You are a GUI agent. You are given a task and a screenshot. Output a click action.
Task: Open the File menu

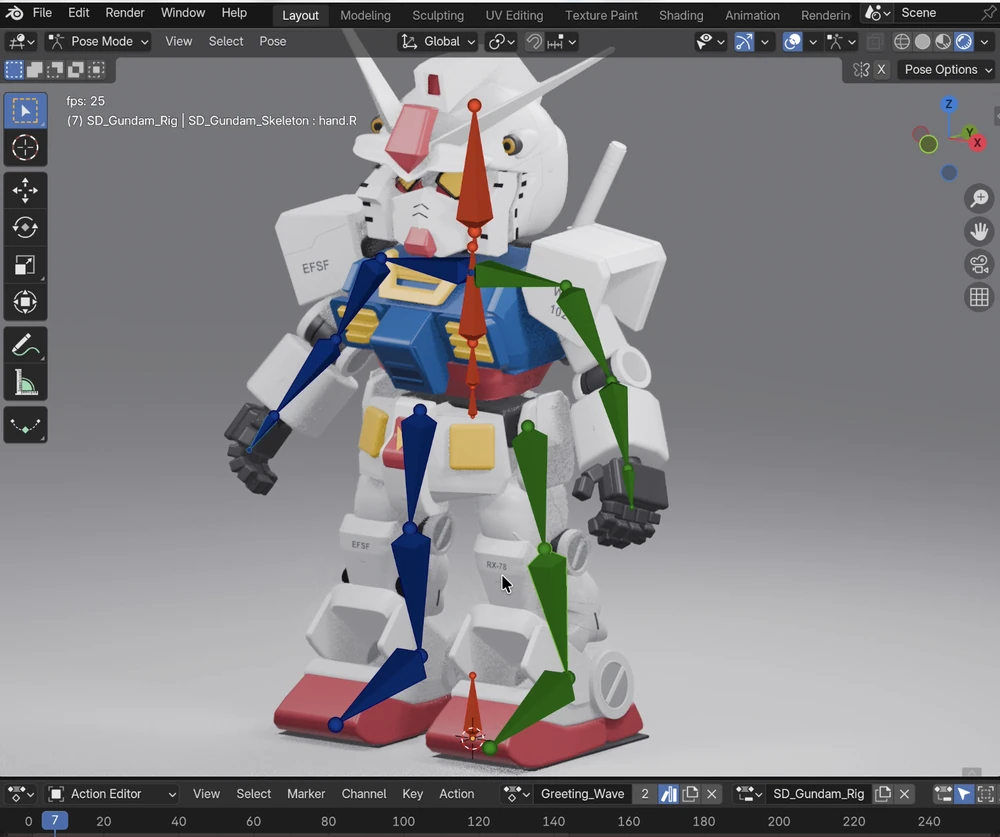tap(42, 13)
